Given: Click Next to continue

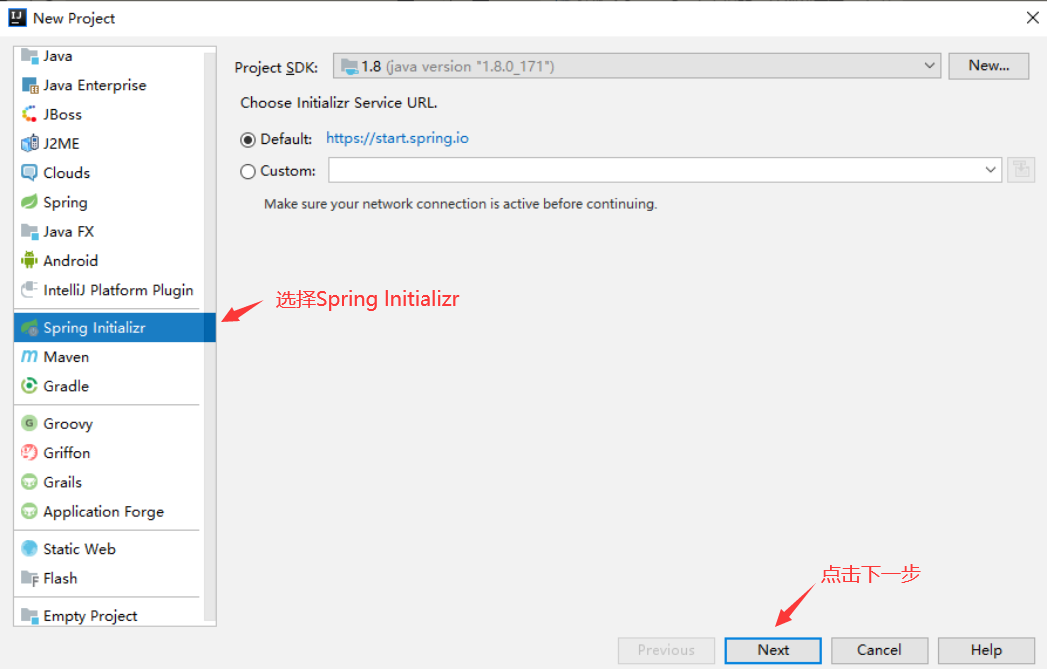Looking at the screenshot, I should (x=773, y=650).
